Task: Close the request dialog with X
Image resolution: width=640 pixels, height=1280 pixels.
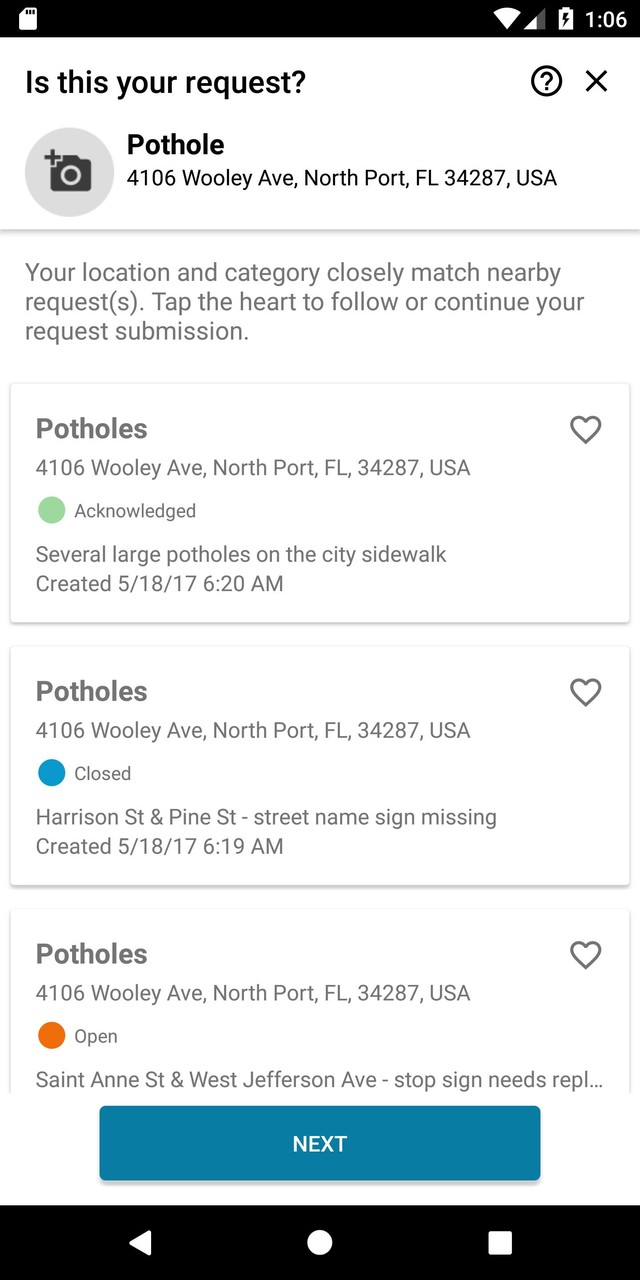Action: (596, 81)
